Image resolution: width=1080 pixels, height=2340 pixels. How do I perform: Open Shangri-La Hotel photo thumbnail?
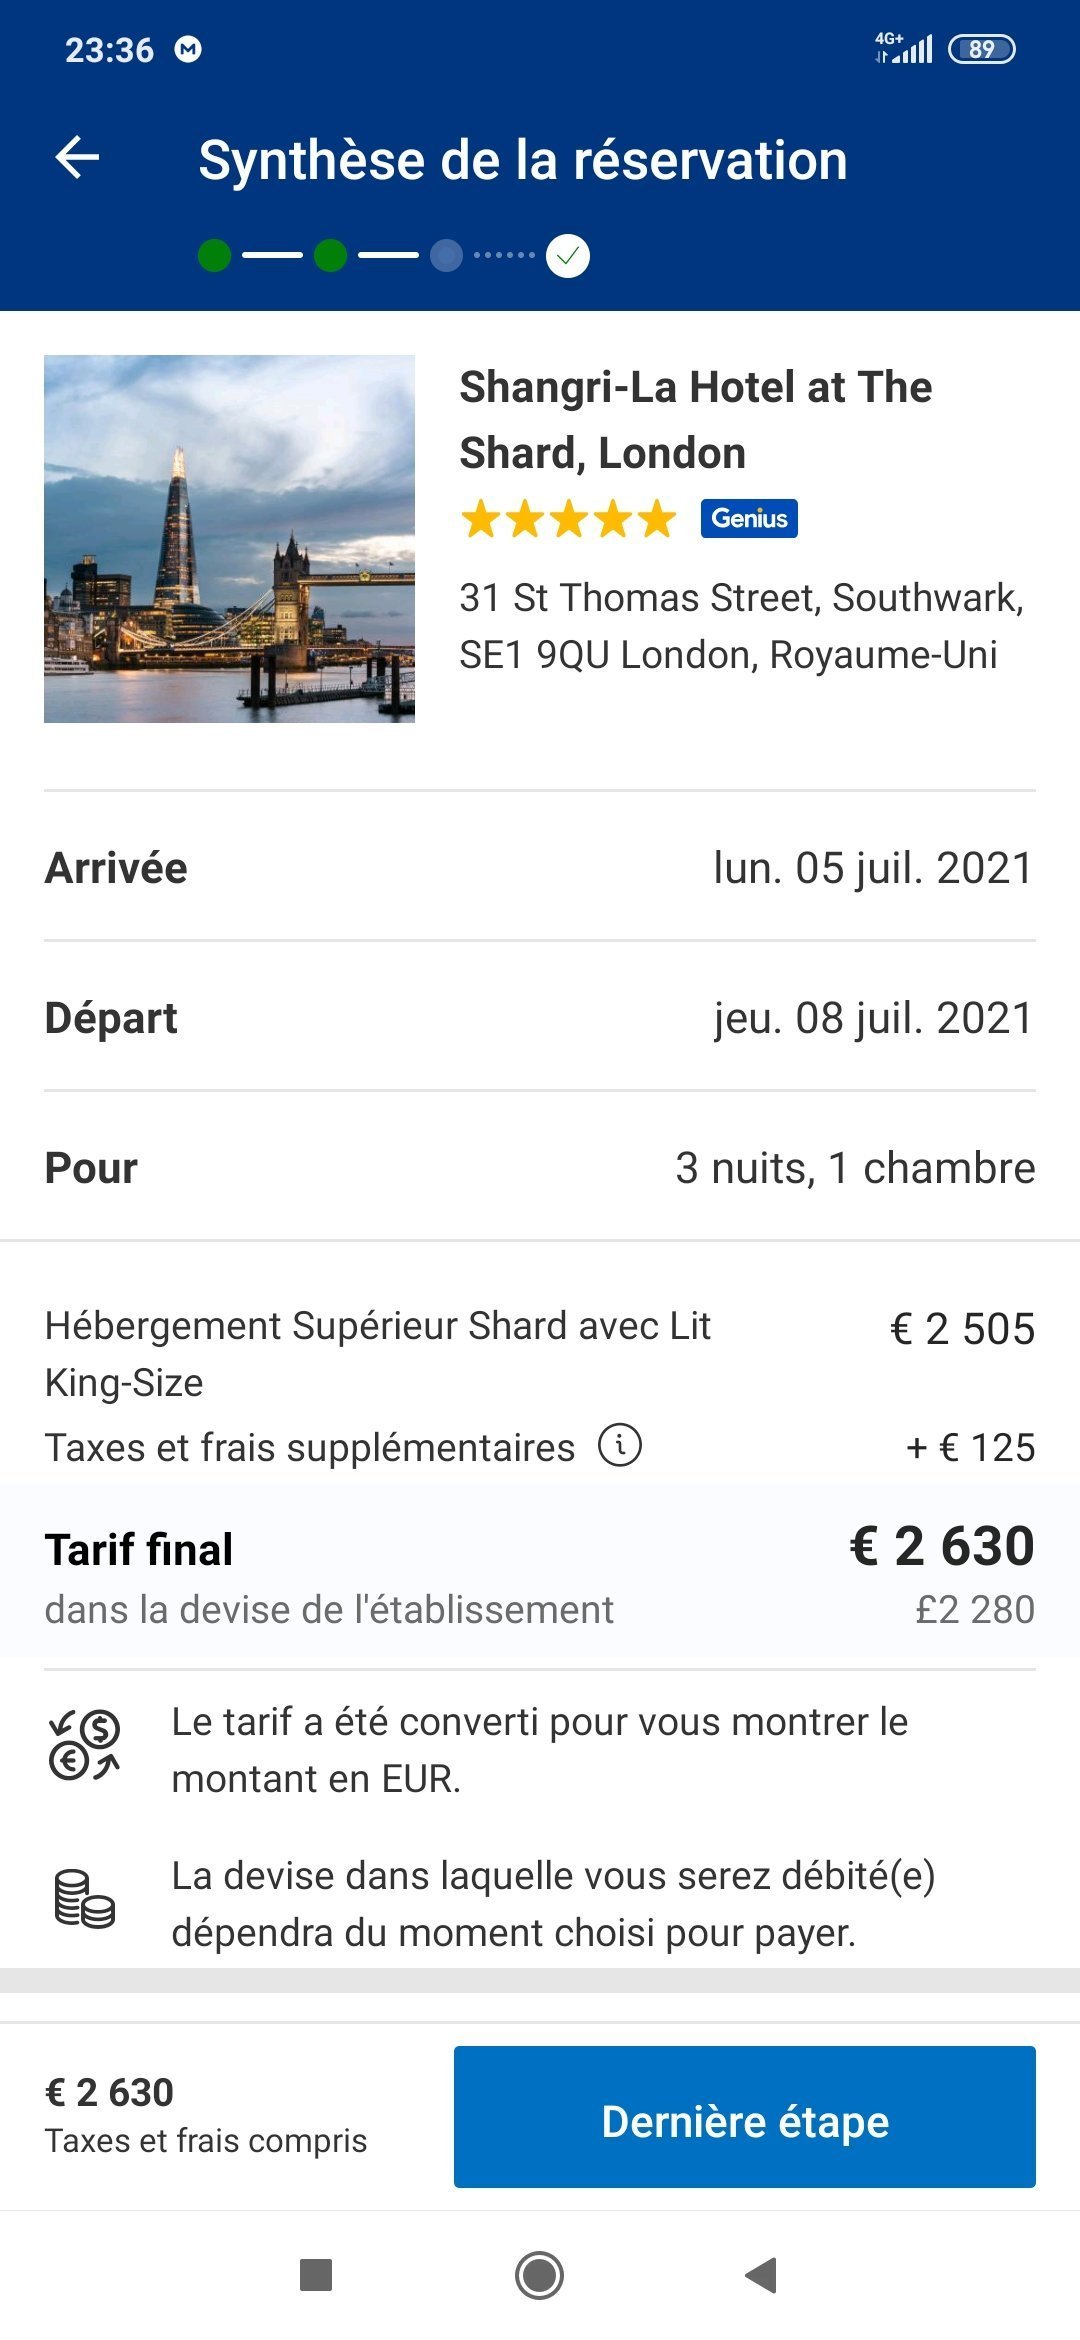click(x=229, y=538)
